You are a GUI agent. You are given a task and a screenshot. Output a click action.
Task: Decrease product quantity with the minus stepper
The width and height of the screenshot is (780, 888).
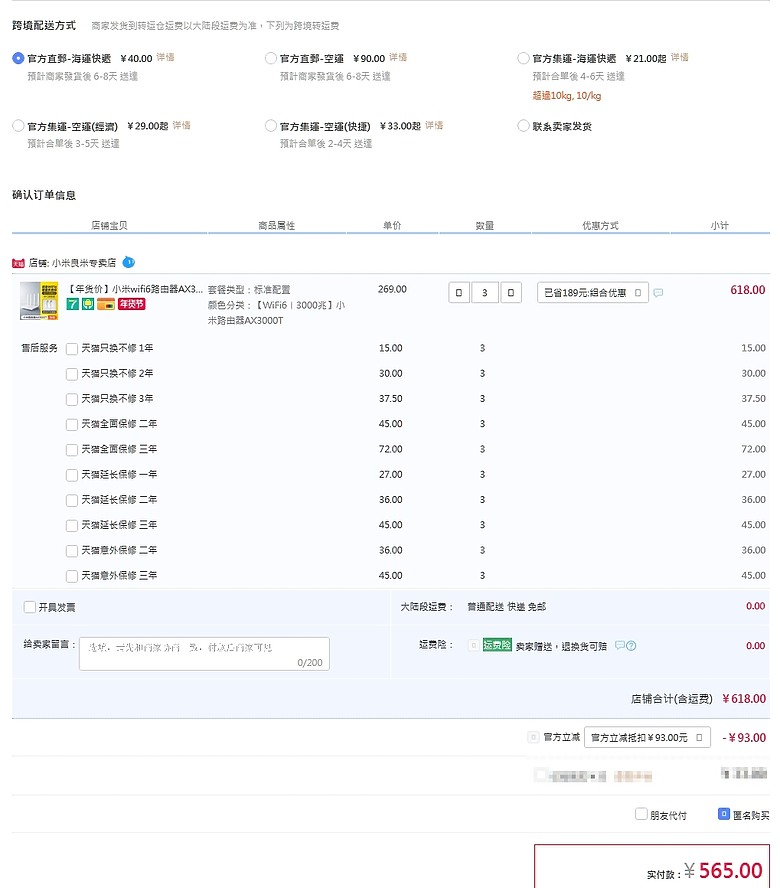459,293
